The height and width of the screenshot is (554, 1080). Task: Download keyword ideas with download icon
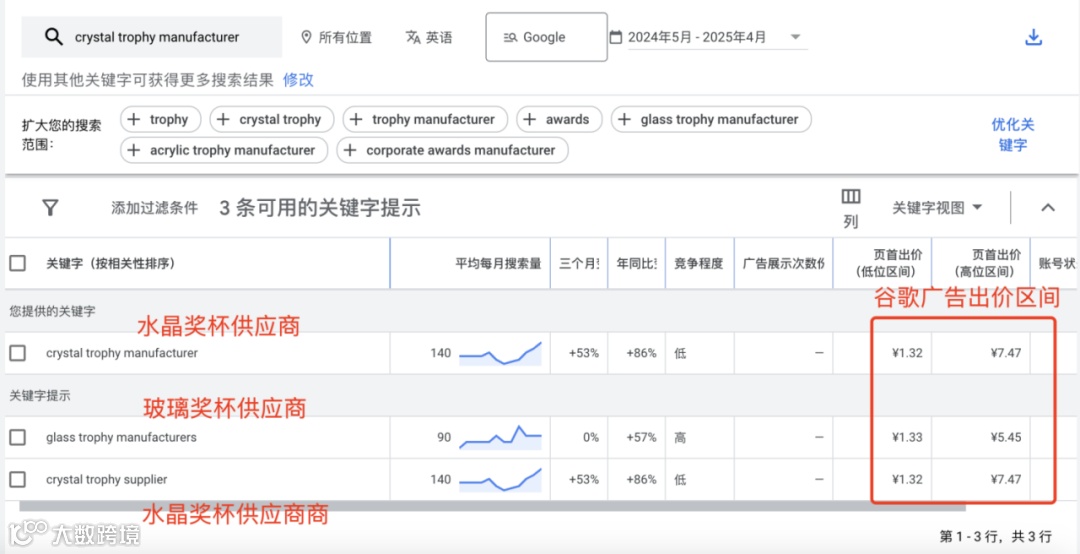(1033, 37)
